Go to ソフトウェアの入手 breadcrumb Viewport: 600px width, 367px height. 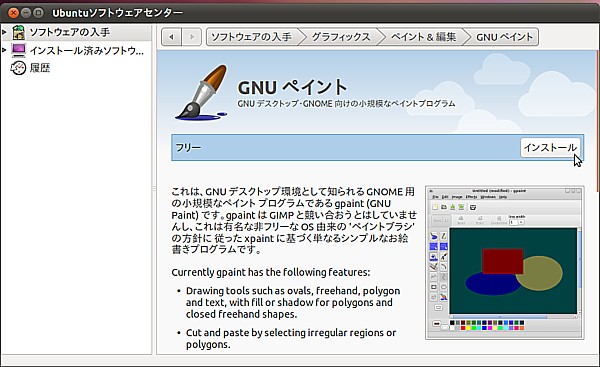251,37
